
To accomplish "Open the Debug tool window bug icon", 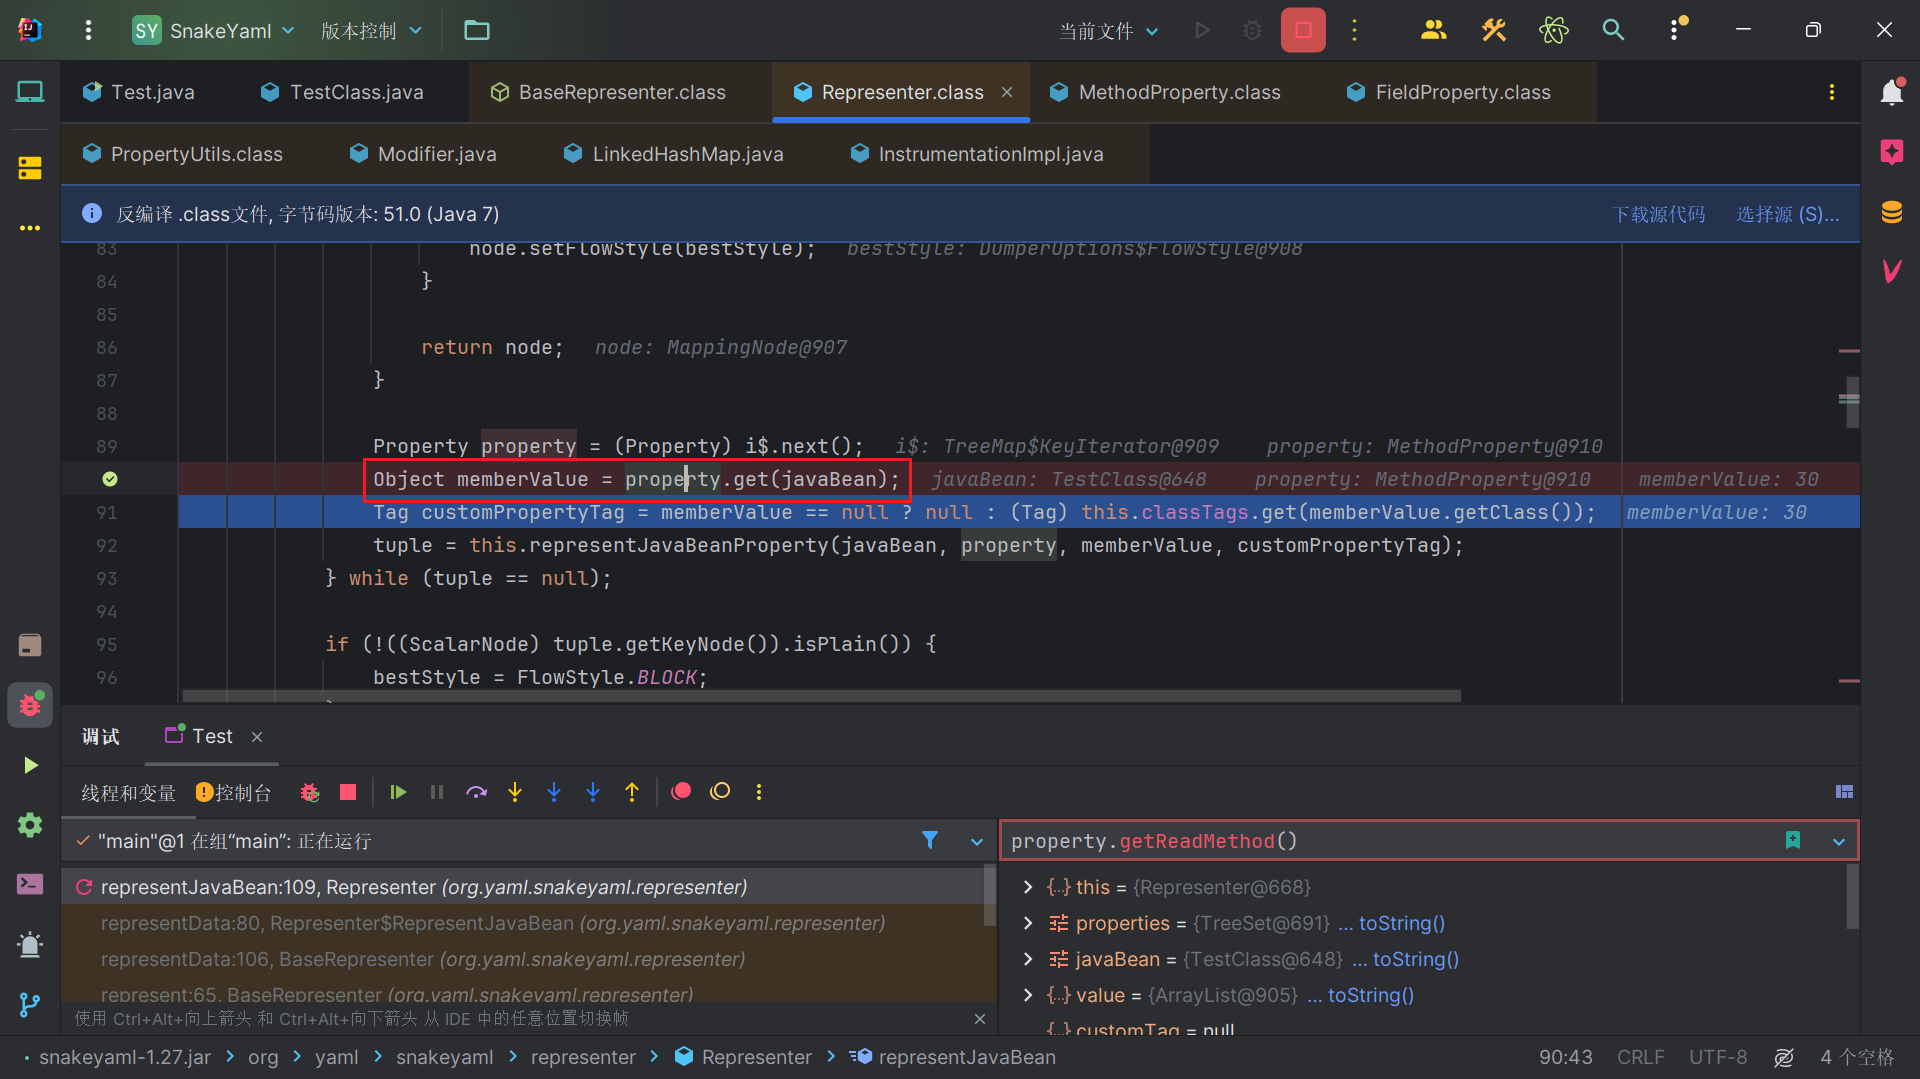I will coord(30,705).
